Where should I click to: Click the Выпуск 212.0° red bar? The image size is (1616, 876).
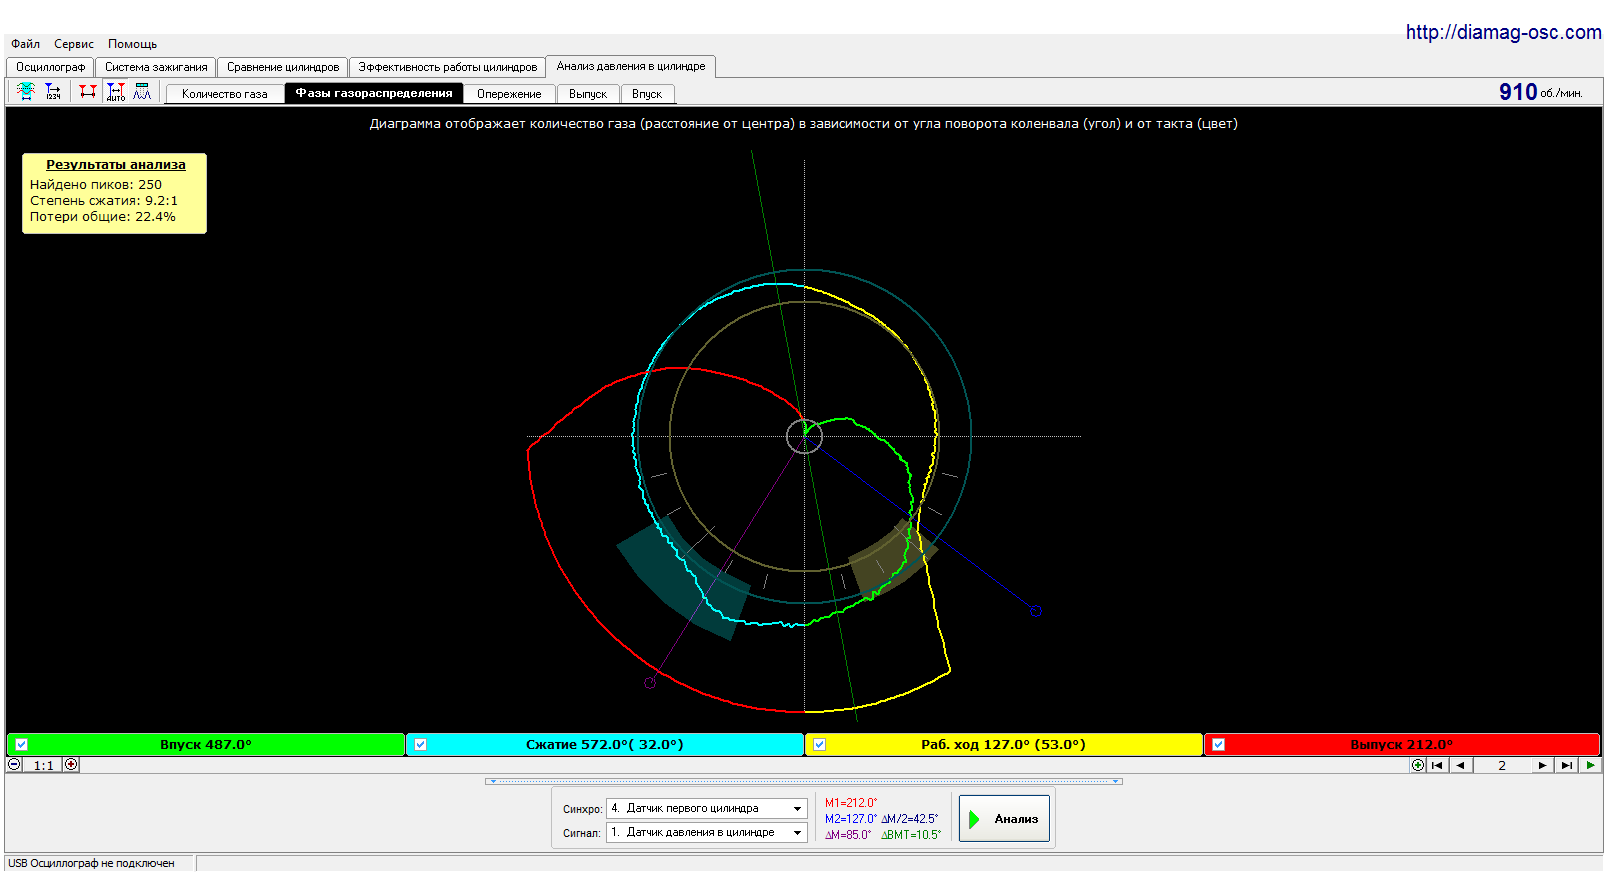[1402, 745]
